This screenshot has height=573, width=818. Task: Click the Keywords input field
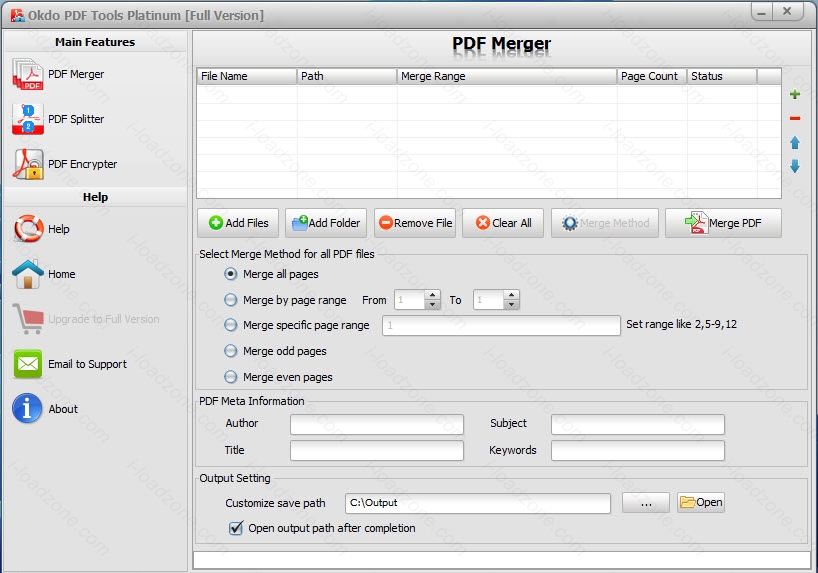[637, 450]
